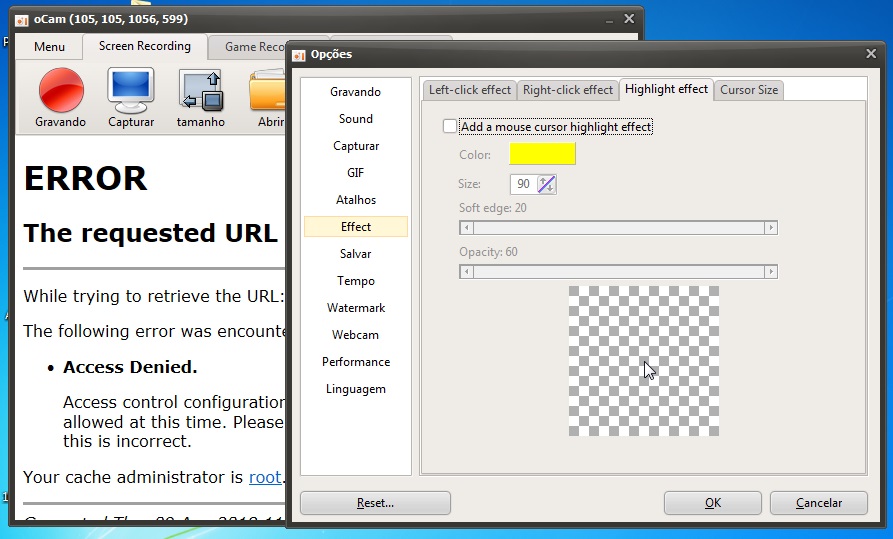Click the Soft edge slider left arrow
Viewport: 893px width, 539px height.
pos(466,228)
